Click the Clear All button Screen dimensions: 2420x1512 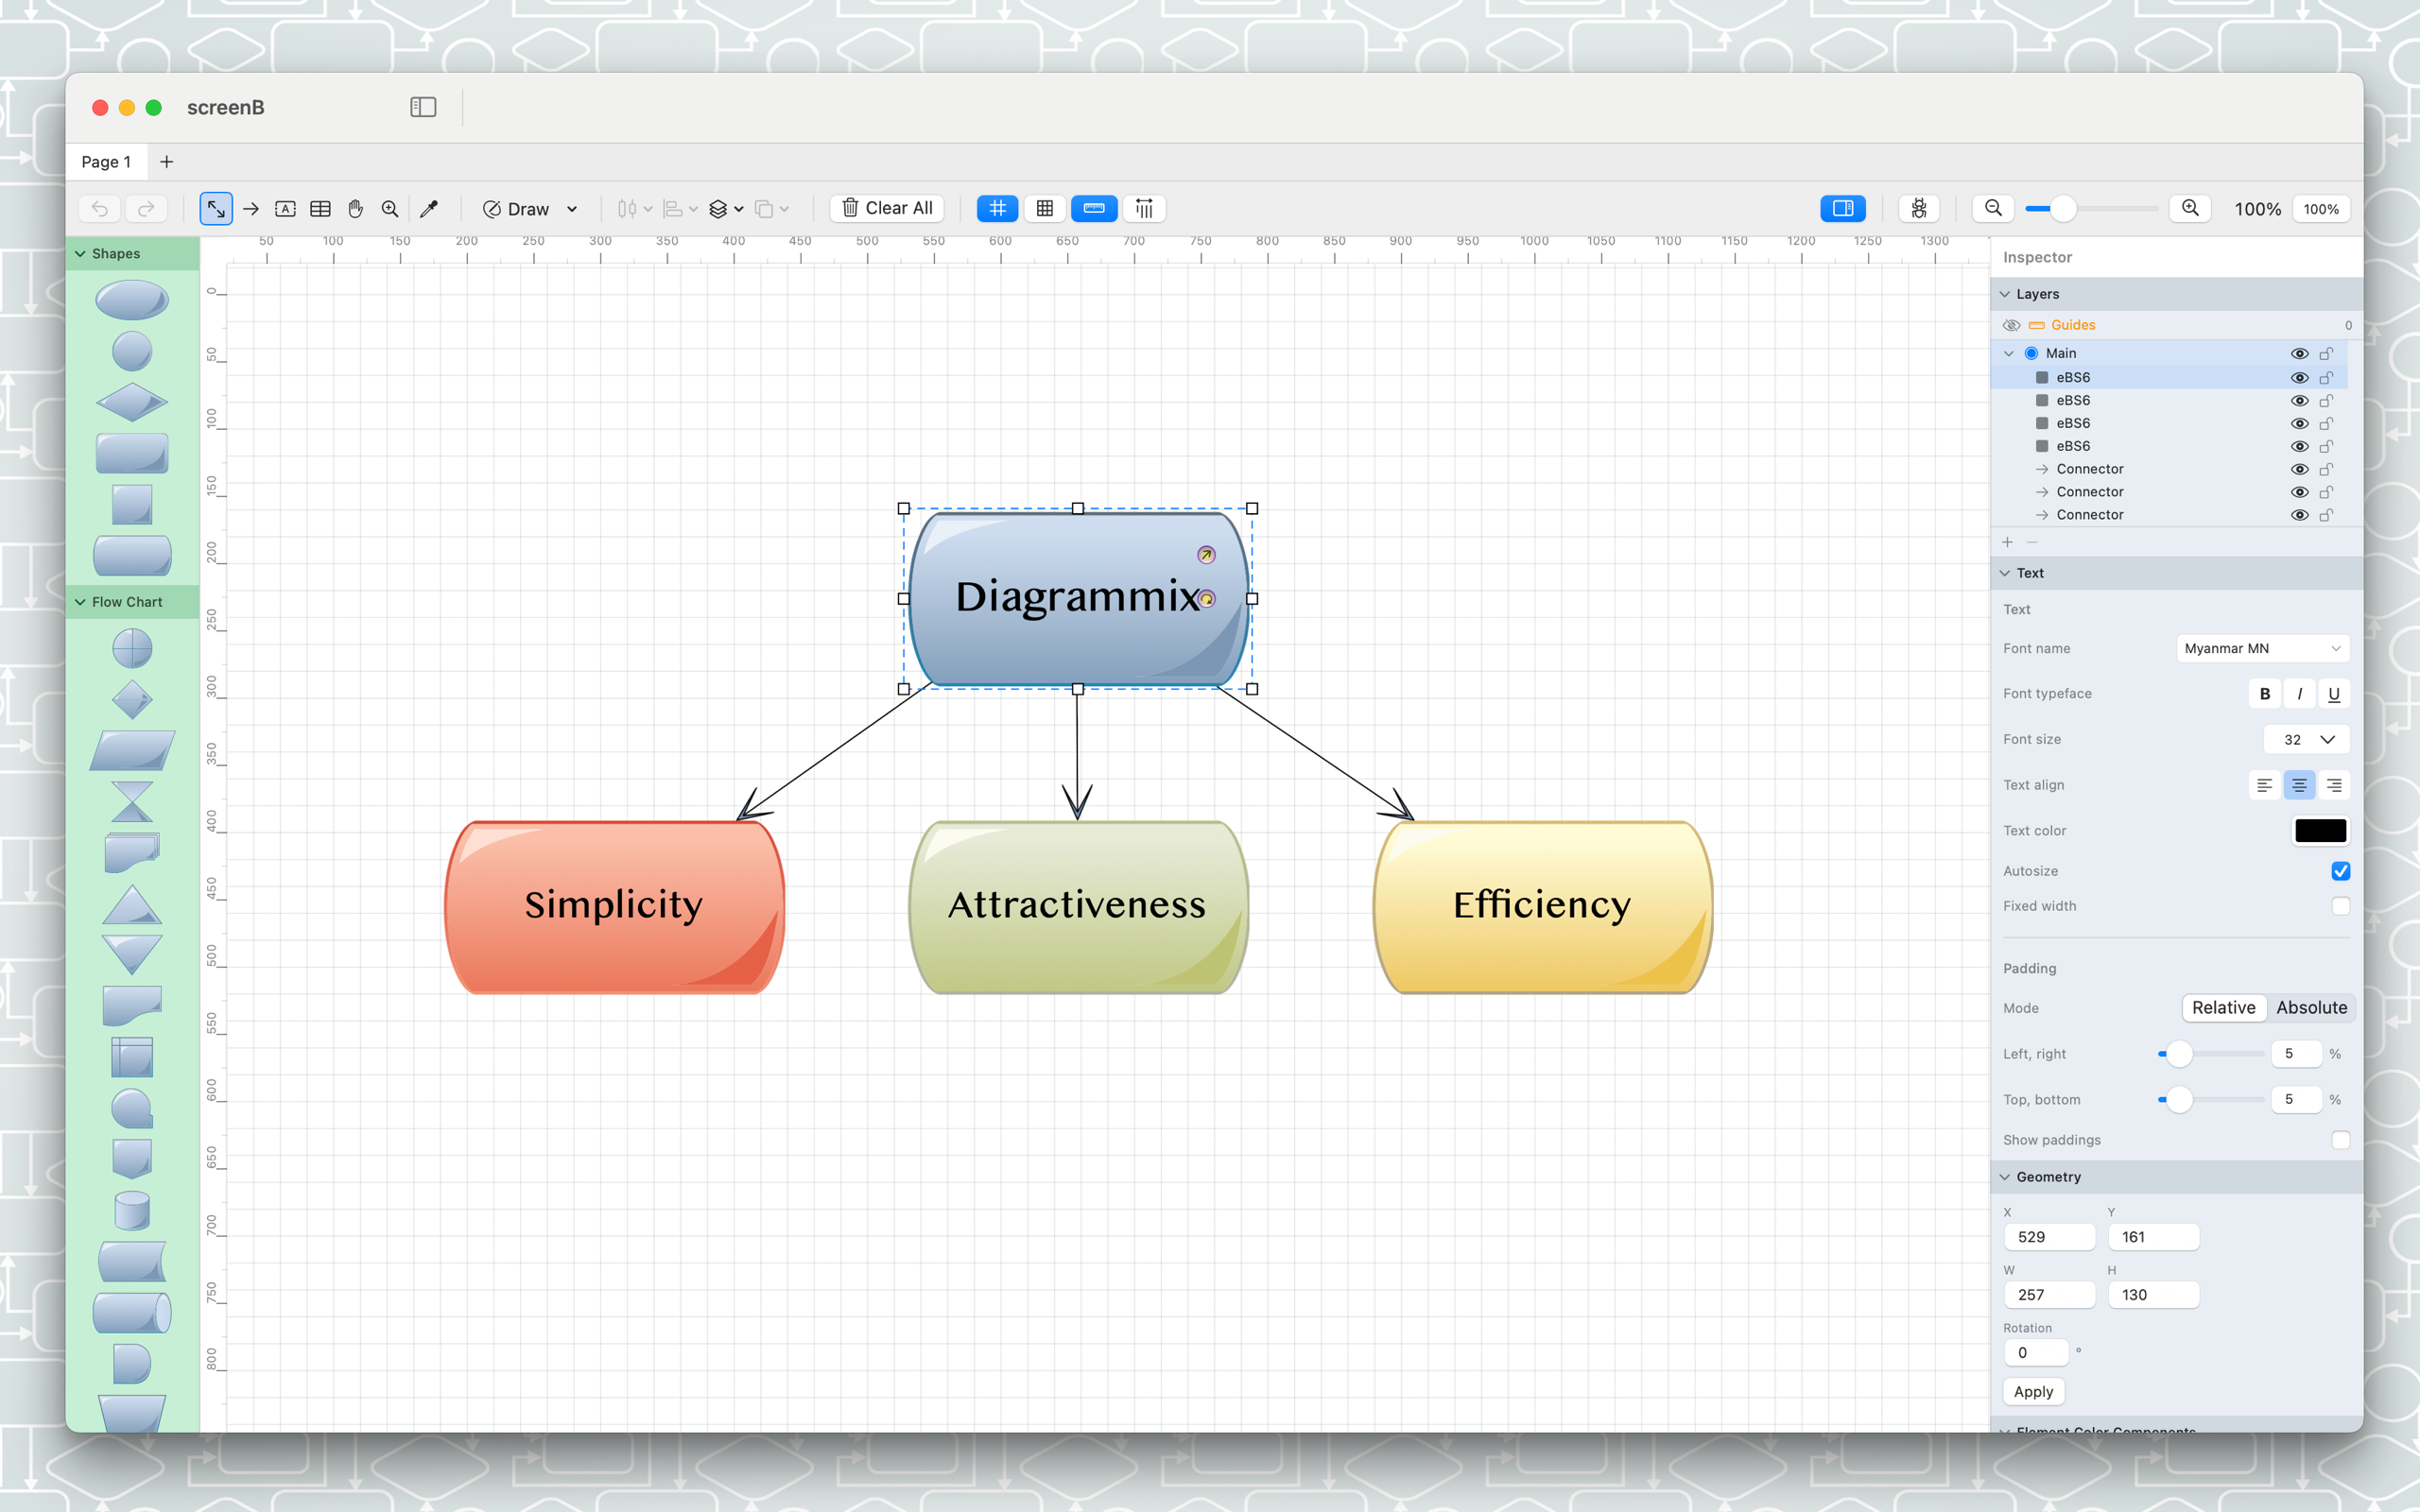(887, 209)
